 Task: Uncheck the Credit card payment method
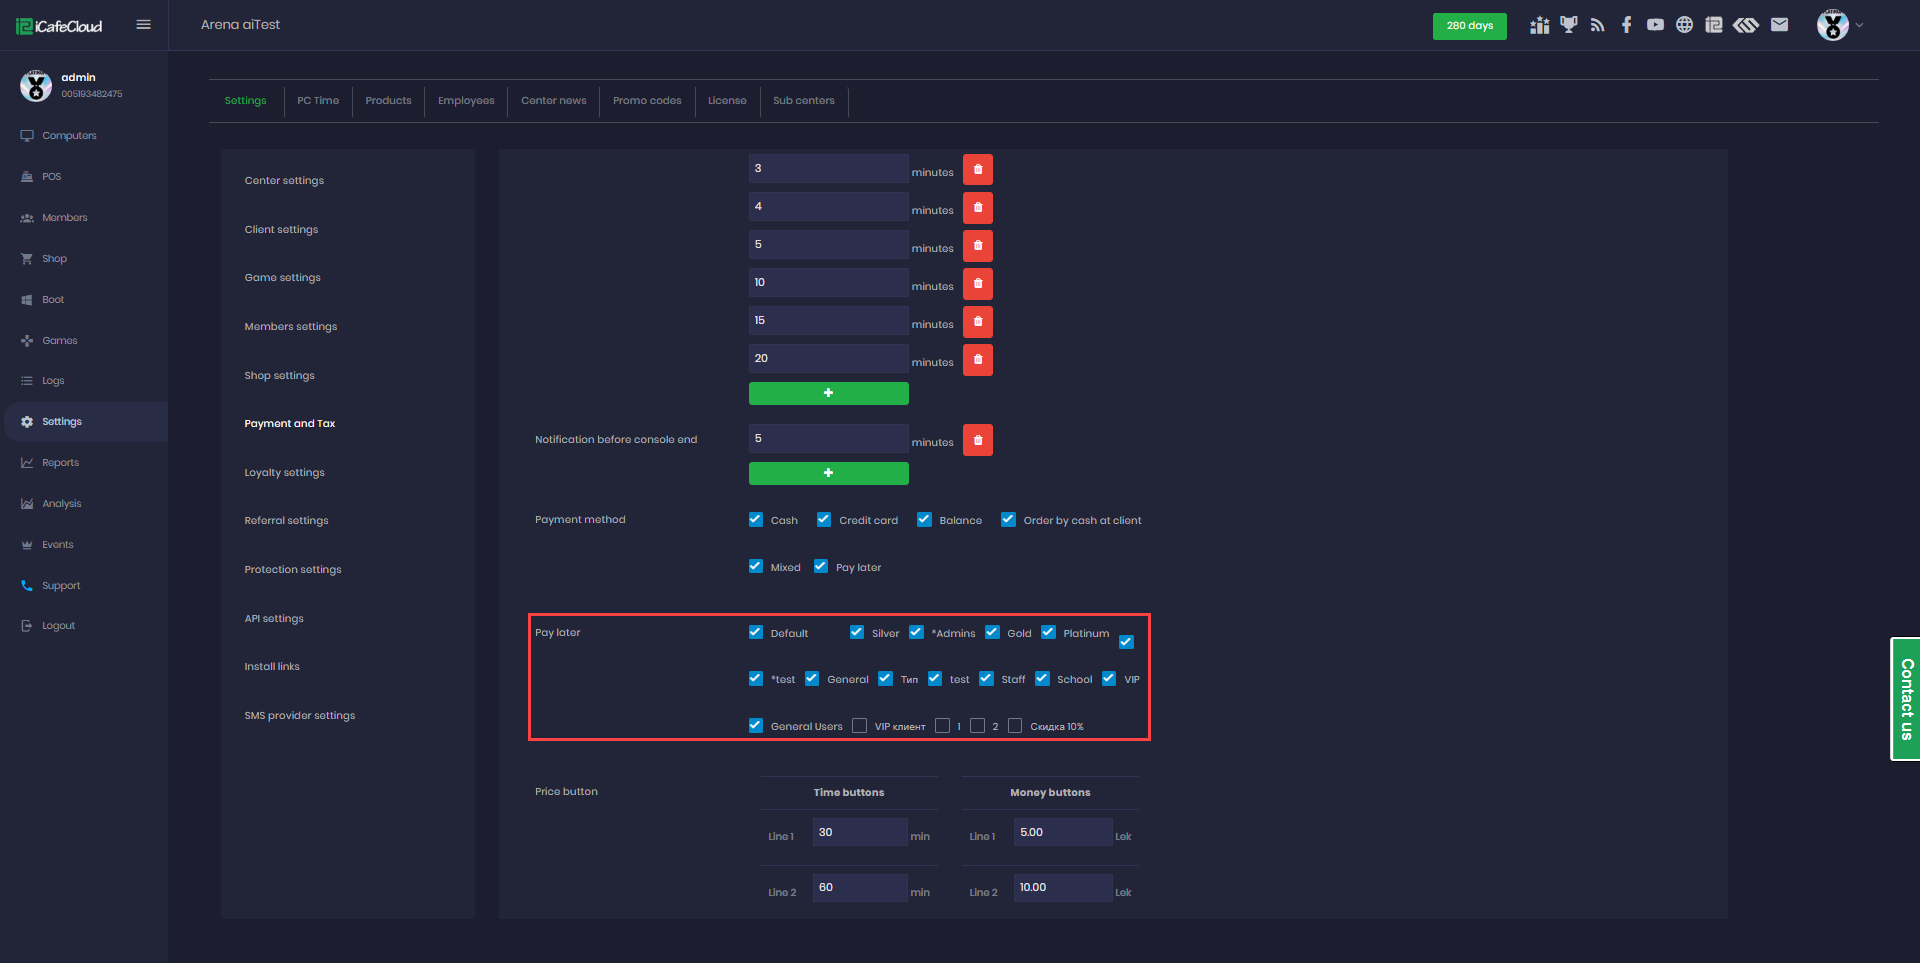824,519
